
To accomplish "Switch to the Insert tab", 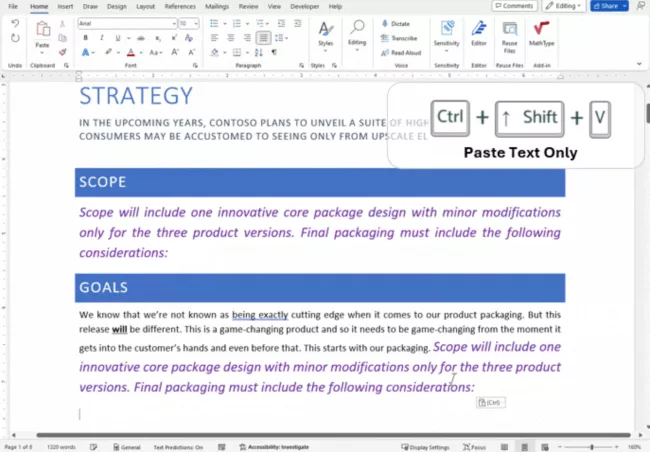I will [65, 6].
